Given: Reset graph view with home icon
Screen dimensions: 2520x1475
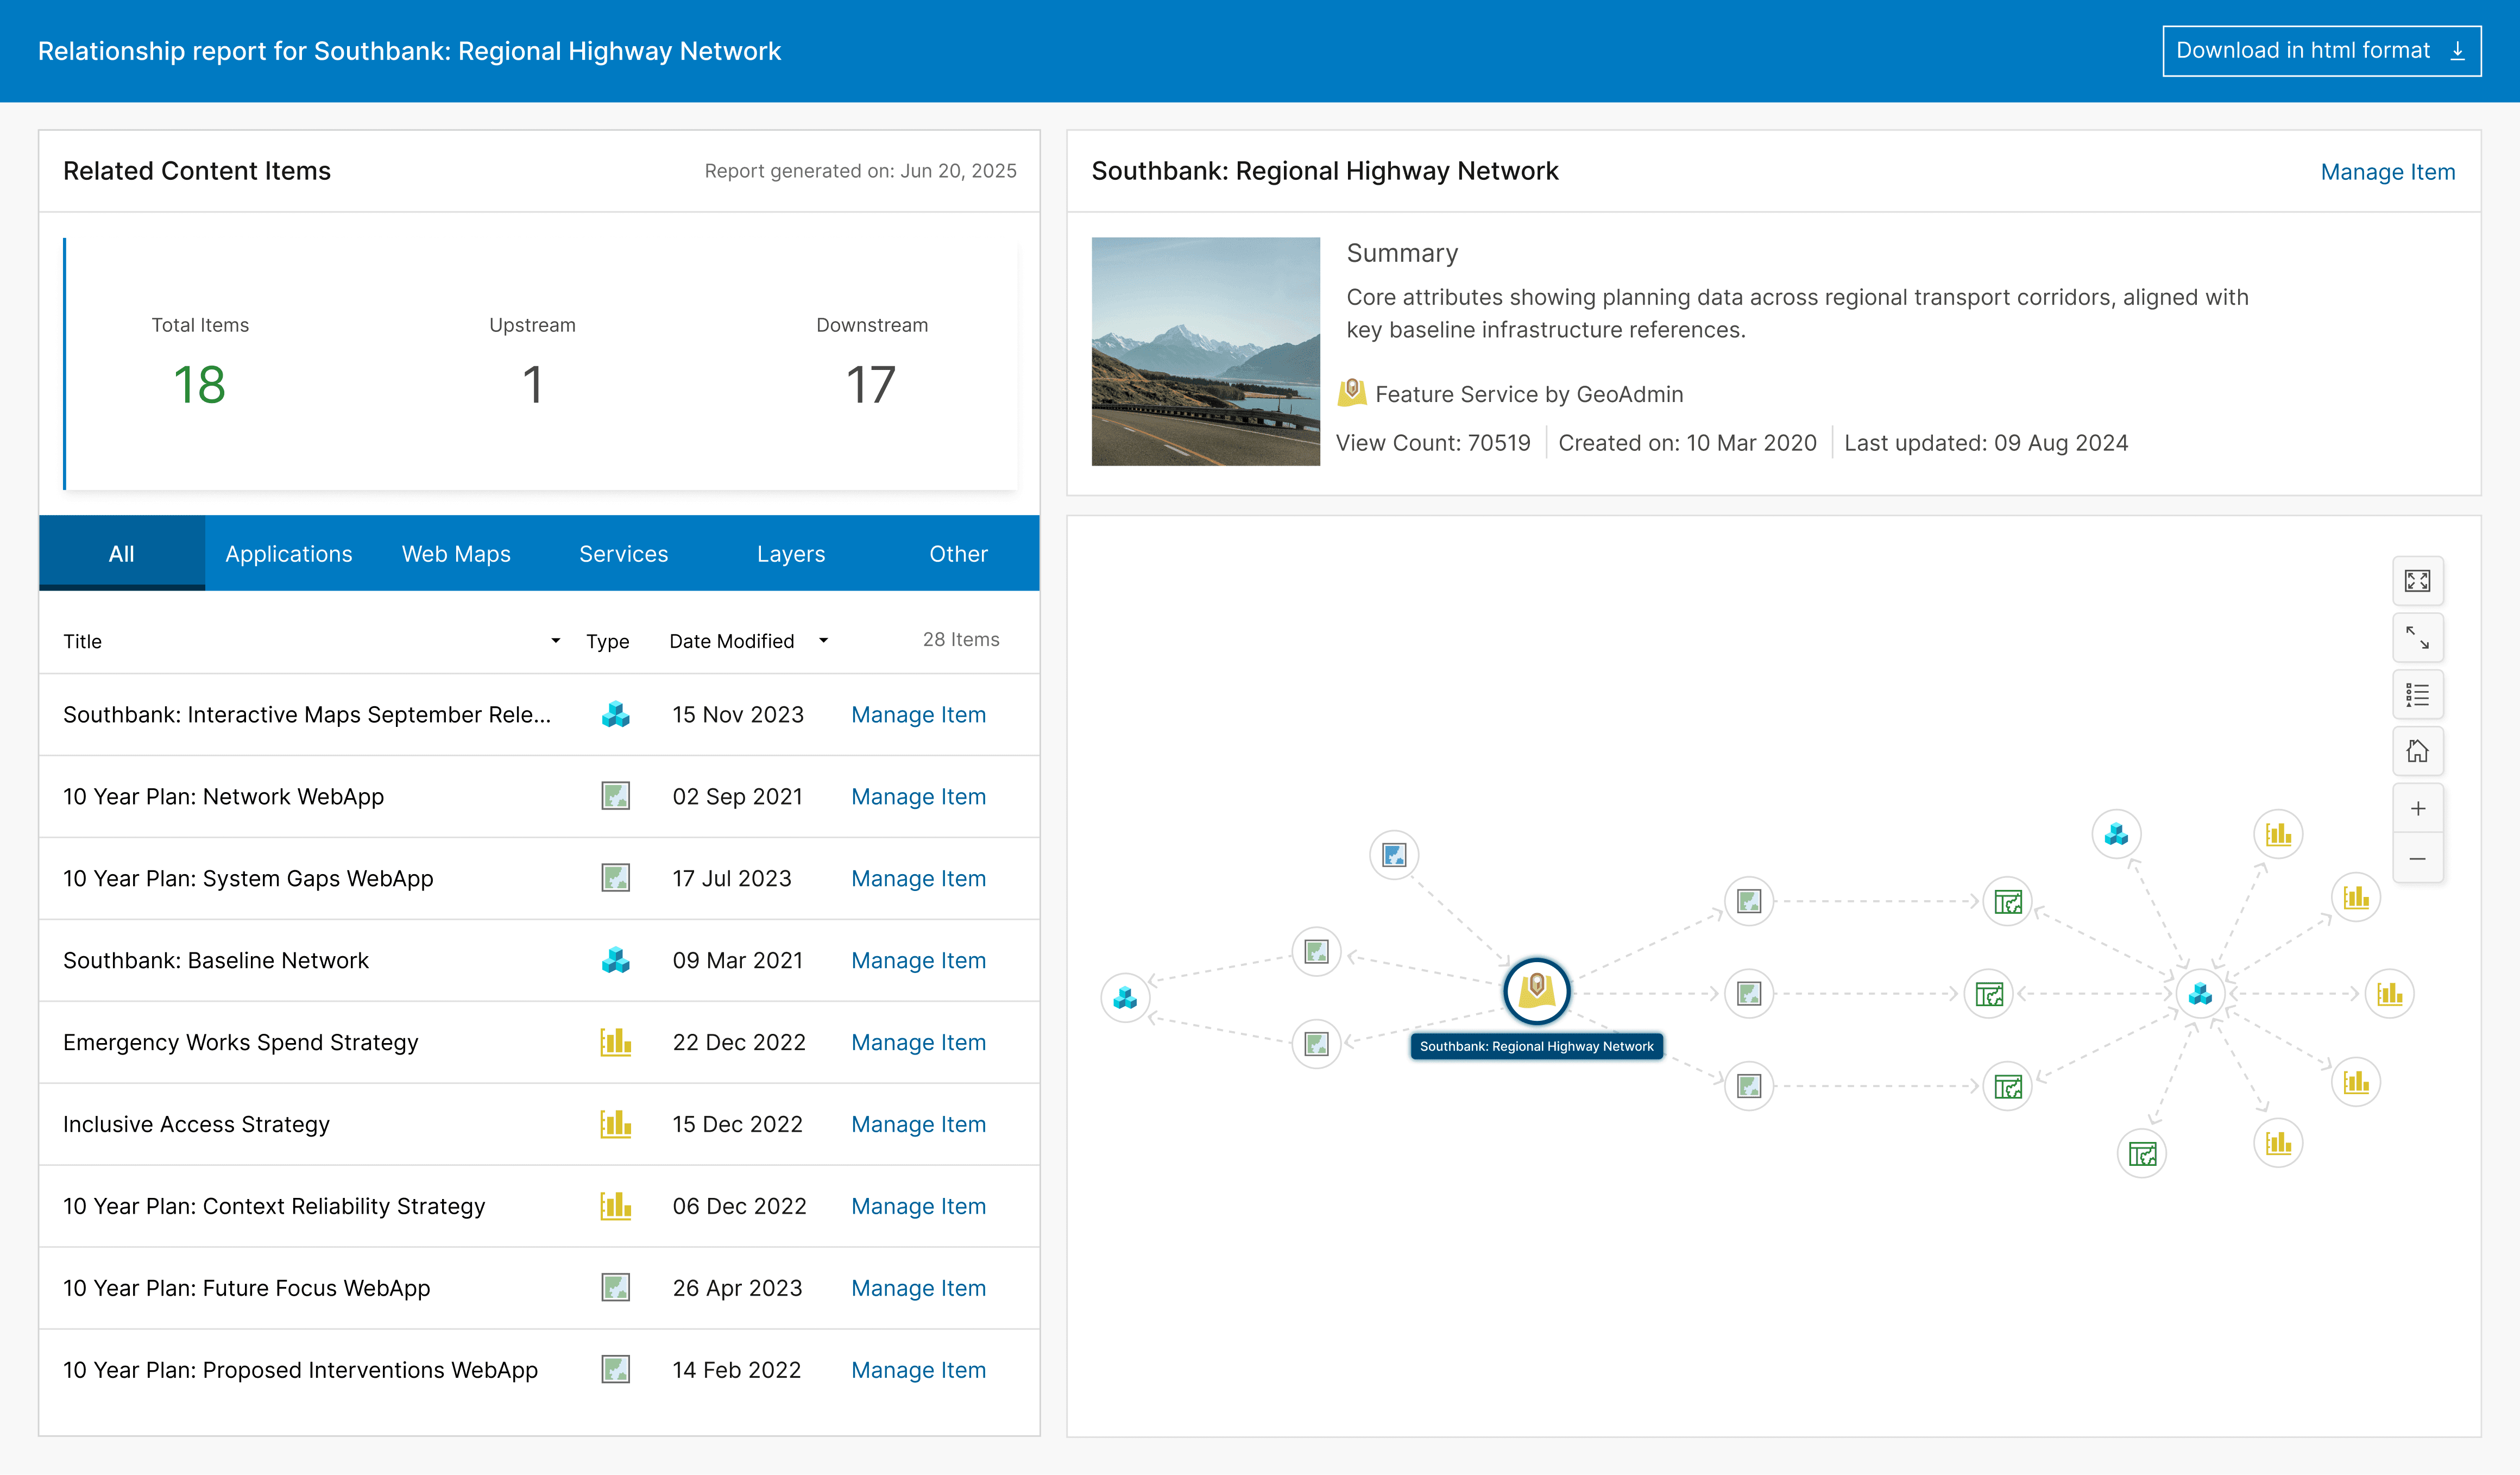Looking at the screenshot, I should tap(2417, 751).
